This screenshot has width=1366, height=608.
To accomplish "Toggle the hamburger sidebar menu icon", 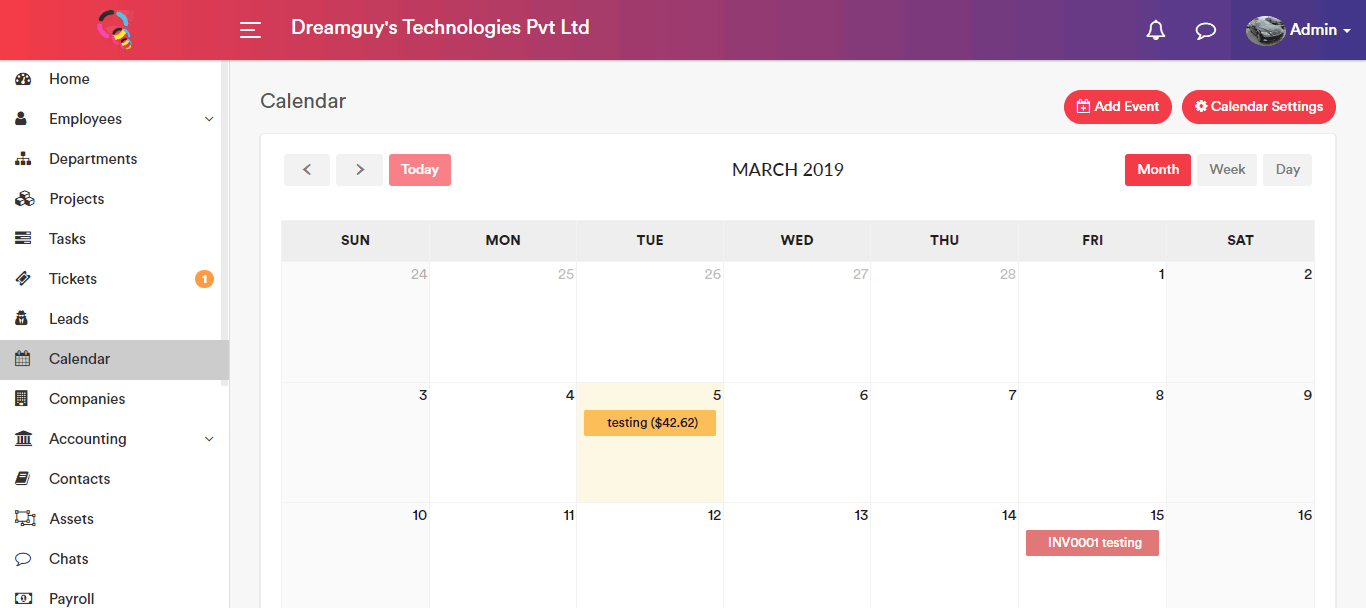I will click(x=250, y=30).
